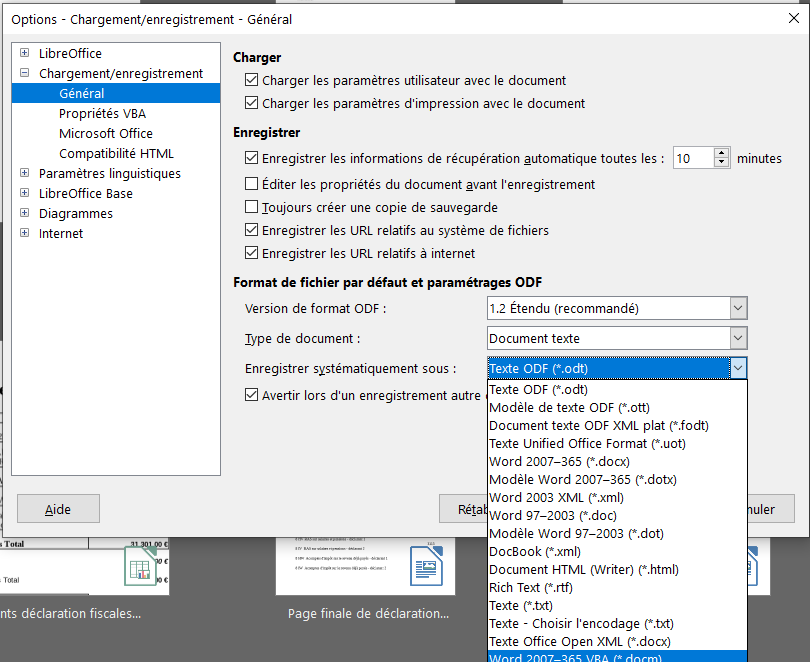Decrease autosave minutes with down arrow
The image size is (810, 662).
coord(721,163)
